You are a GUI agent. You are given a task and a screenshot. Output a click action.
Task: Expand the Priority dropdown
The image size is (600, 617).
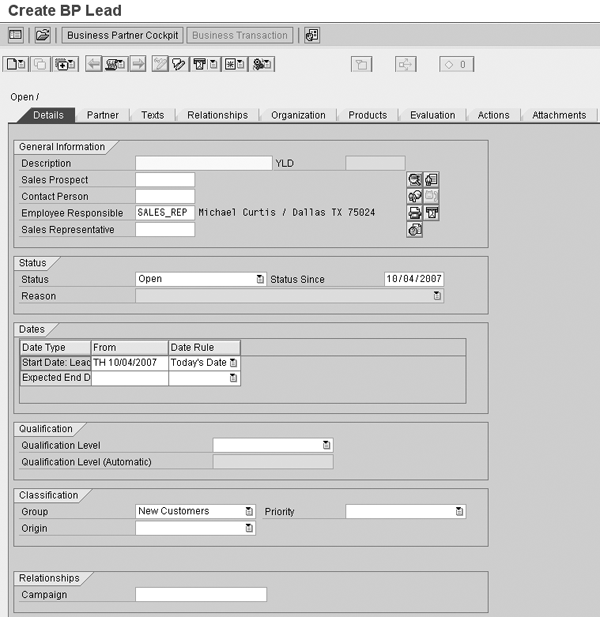coord(460,511)
